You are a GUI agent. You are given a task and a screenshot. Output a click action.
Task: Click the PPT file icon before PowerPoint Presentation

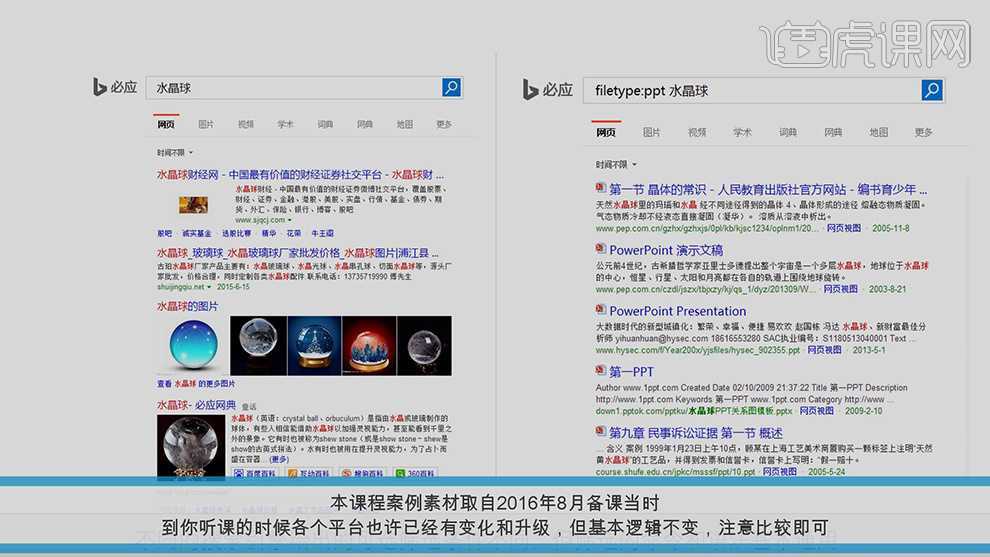[x=600, y=309]
